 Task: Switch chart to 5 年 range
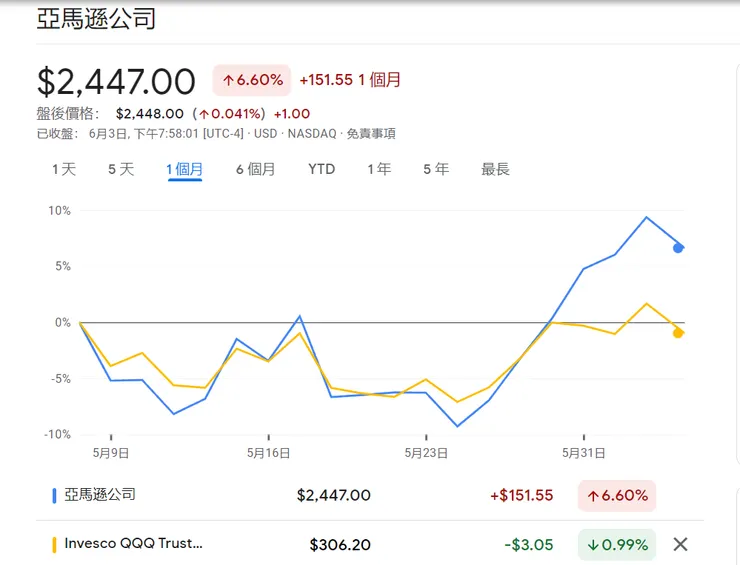tap(436, 169)
